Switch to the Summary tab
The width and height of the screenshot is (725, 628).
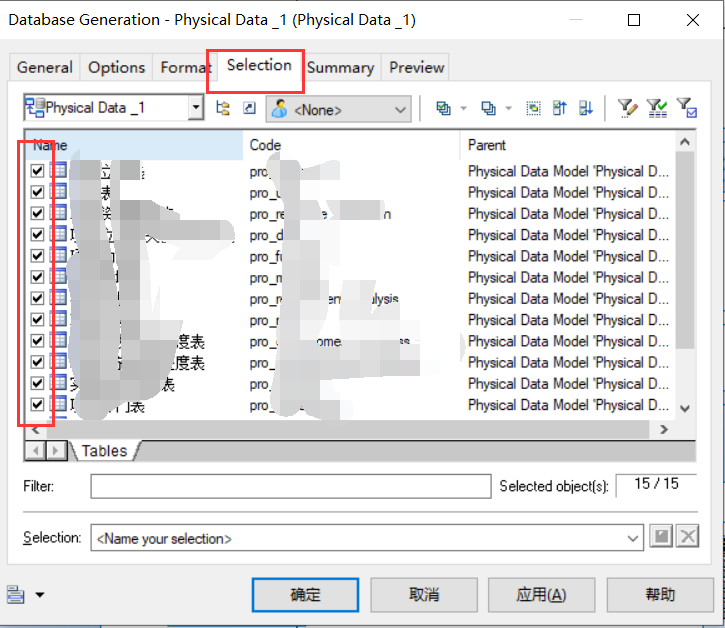coord(341,68)
